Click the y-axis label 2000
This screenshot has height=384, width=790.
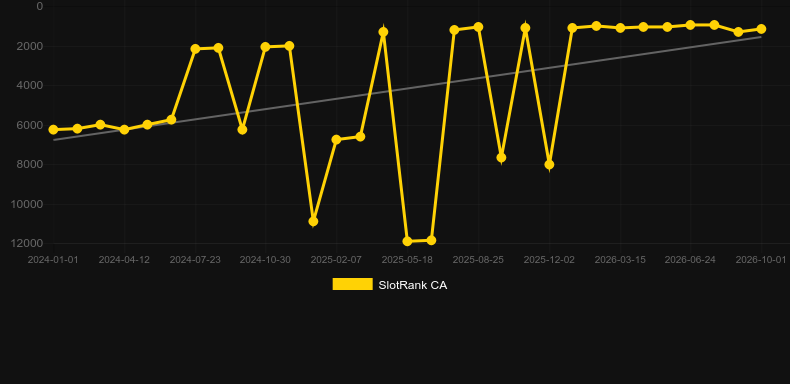click(x=30, y=46)
